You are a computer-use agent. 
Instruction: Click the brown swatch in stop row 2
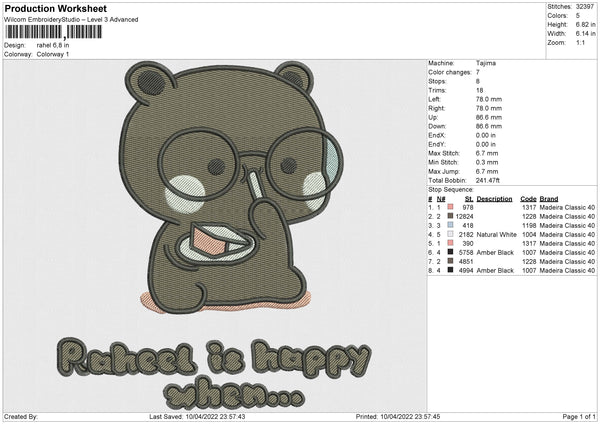[450, 216]
